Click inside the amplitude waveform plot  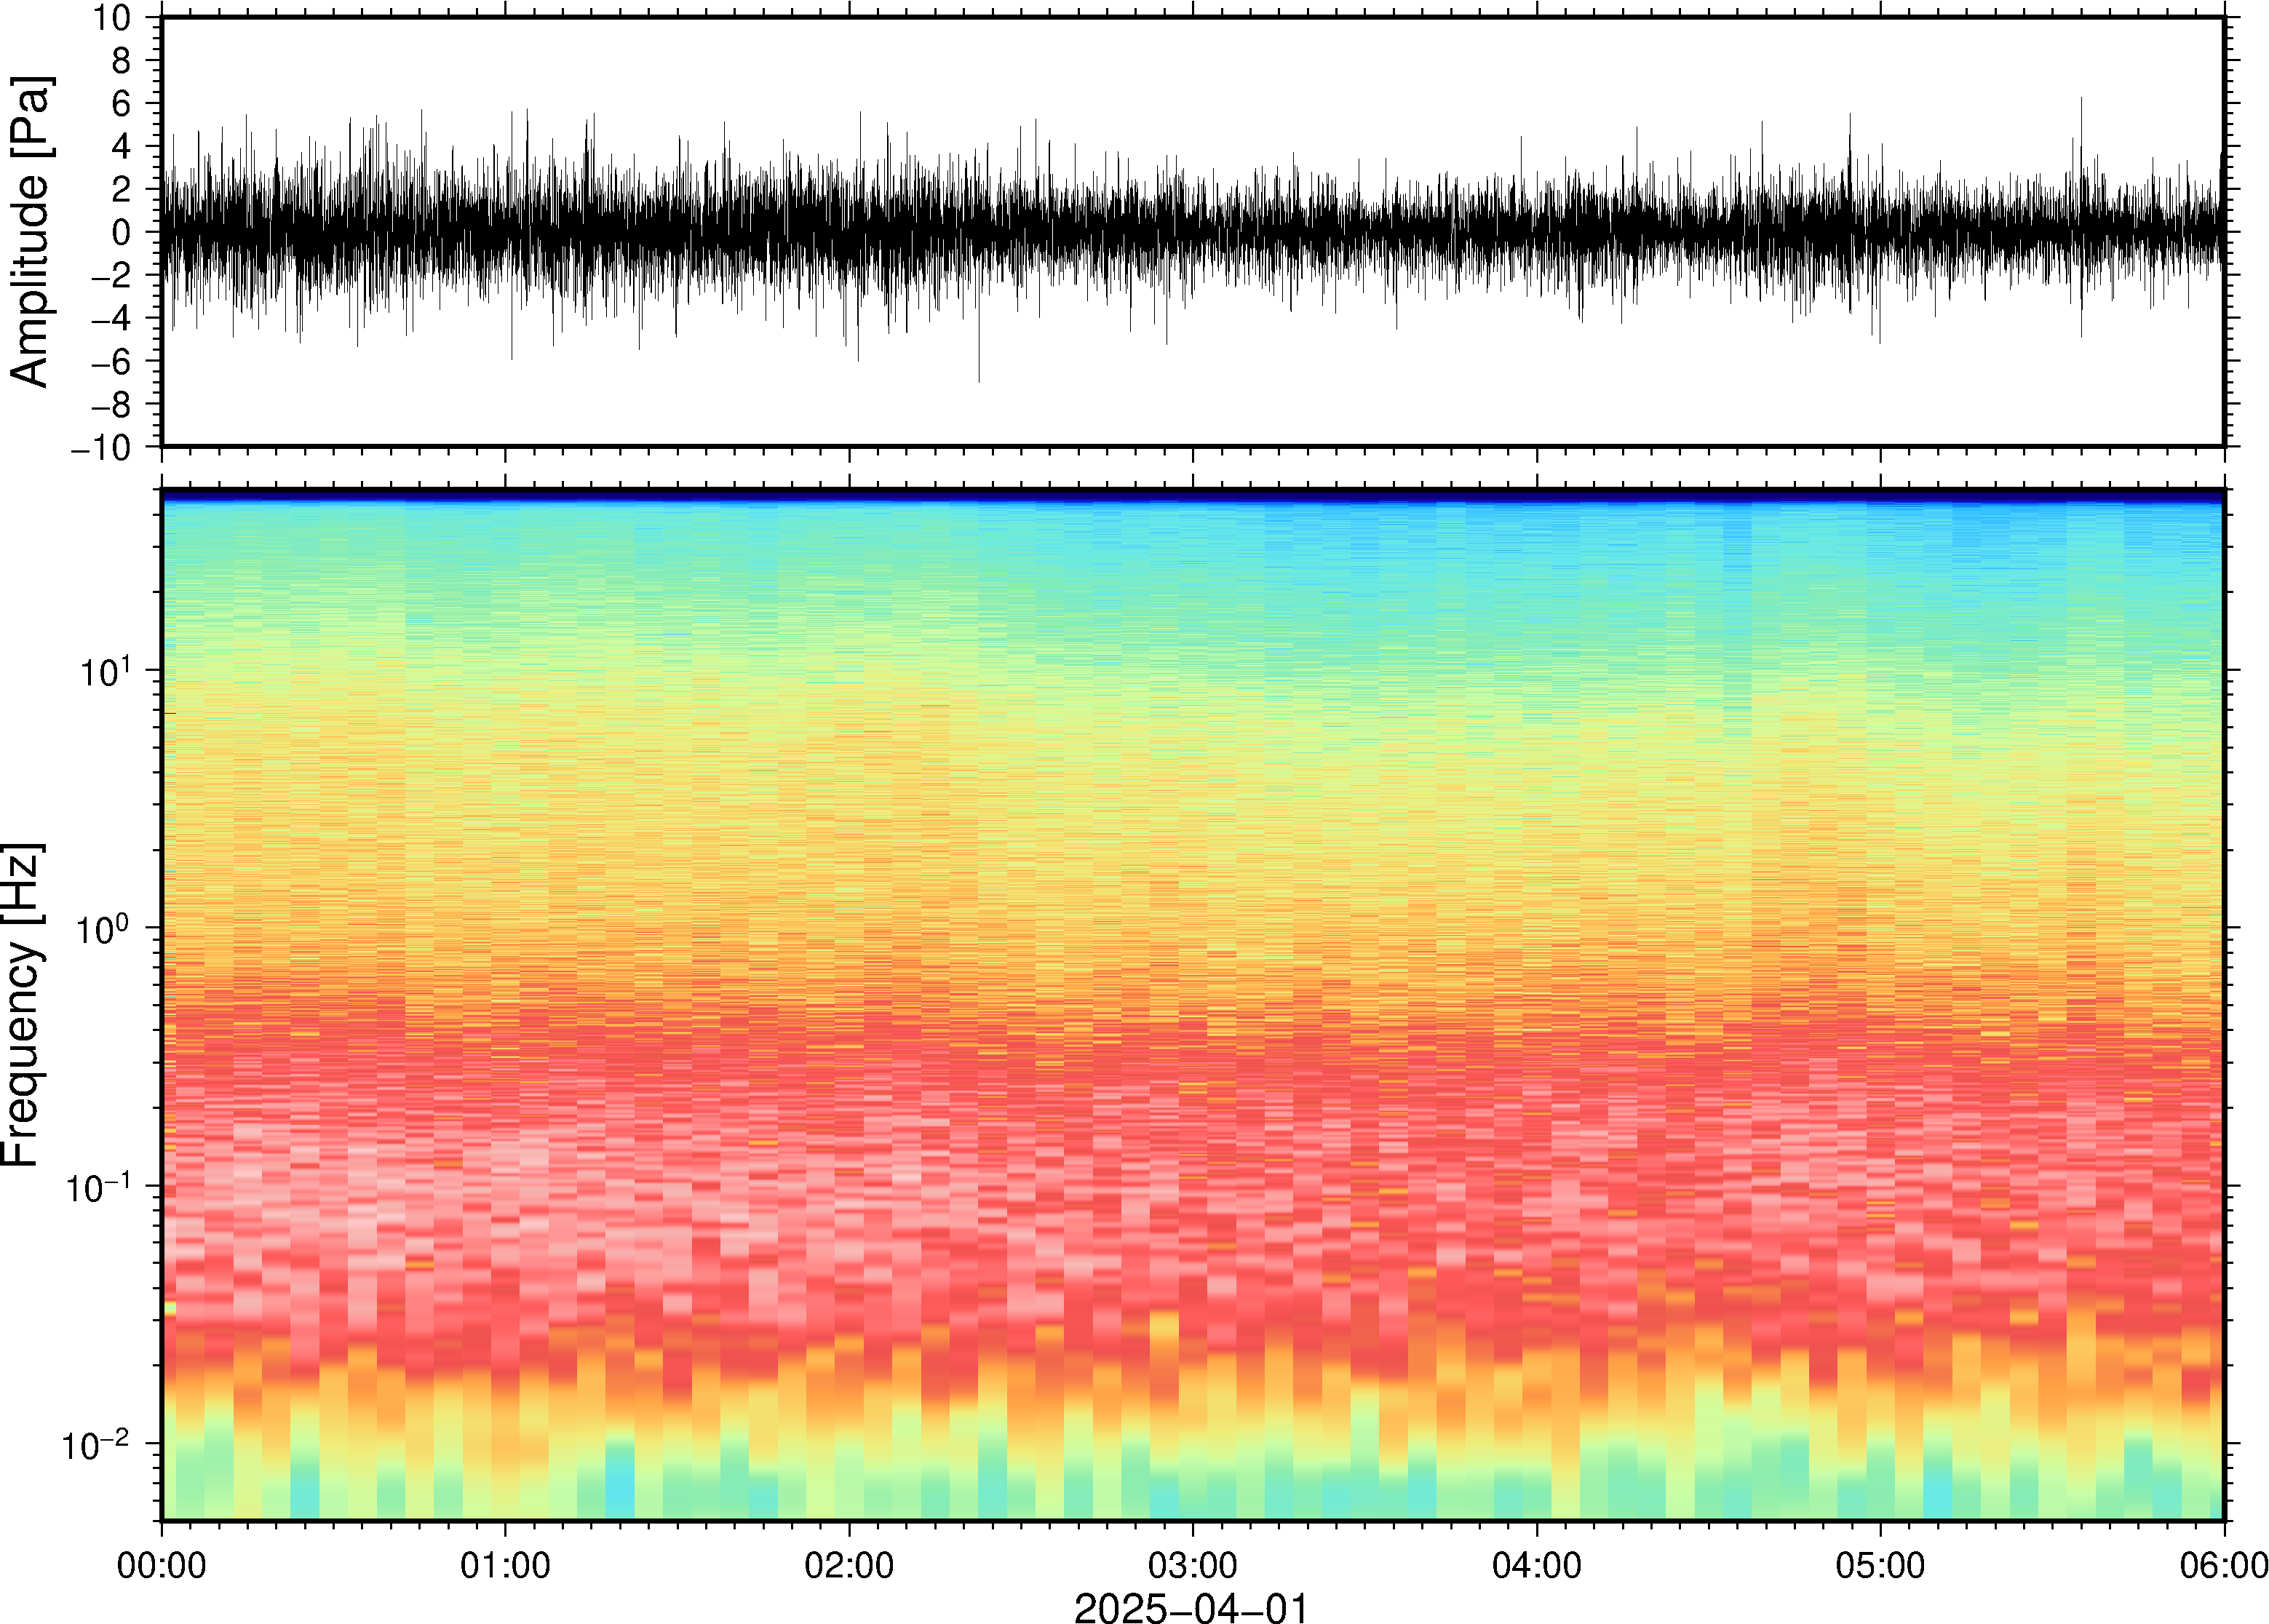pyautogui.click(x=1192, y=232)
